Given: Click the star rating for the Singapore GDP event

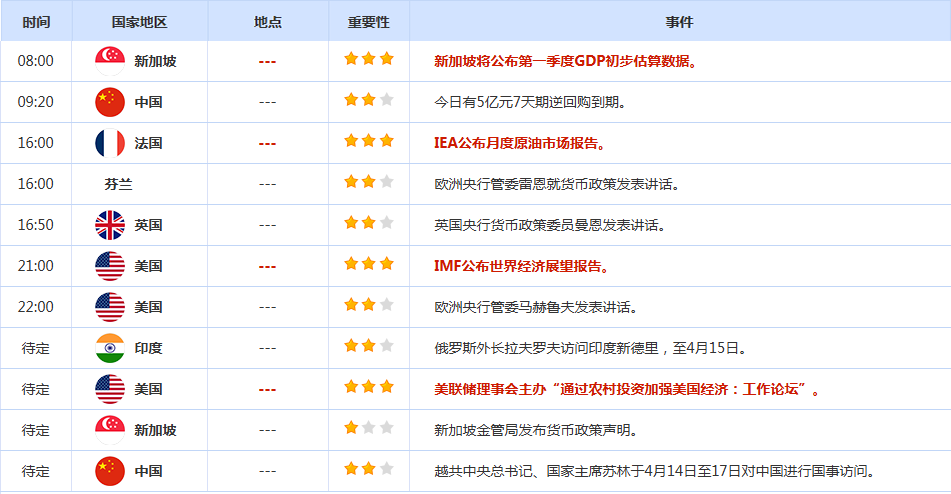Looking at the screenshot, I should click(368, 59).
